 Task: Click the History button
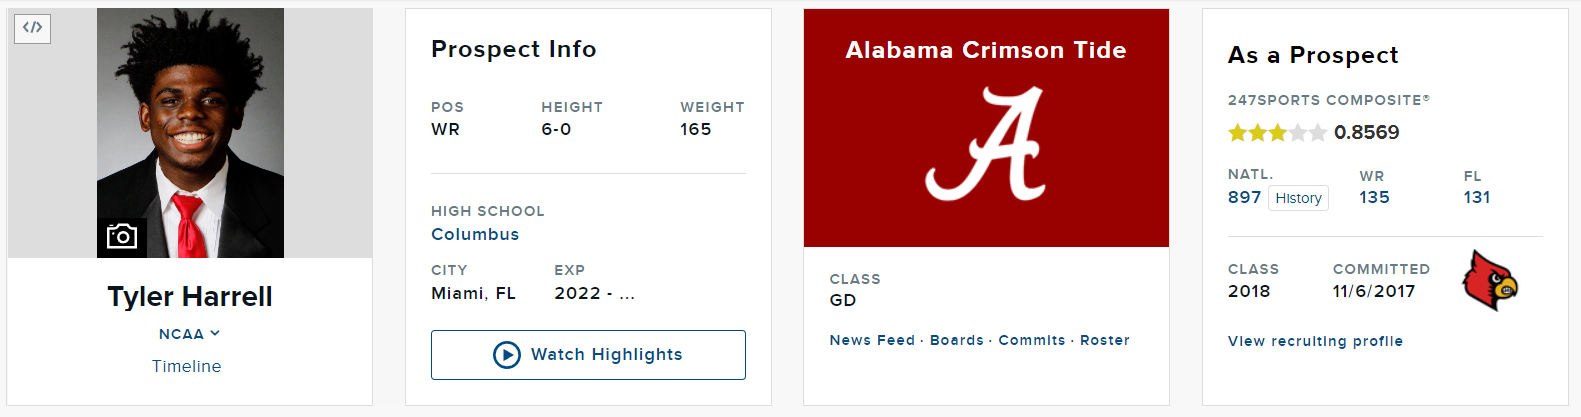(x=1299, y=198)
